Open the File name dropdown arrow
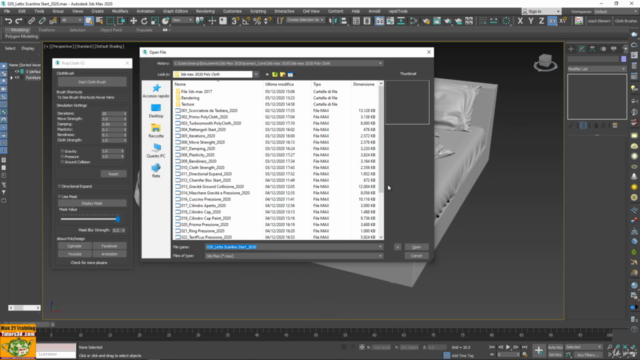This screenshot has width=640, height=360. pos(380,247)
